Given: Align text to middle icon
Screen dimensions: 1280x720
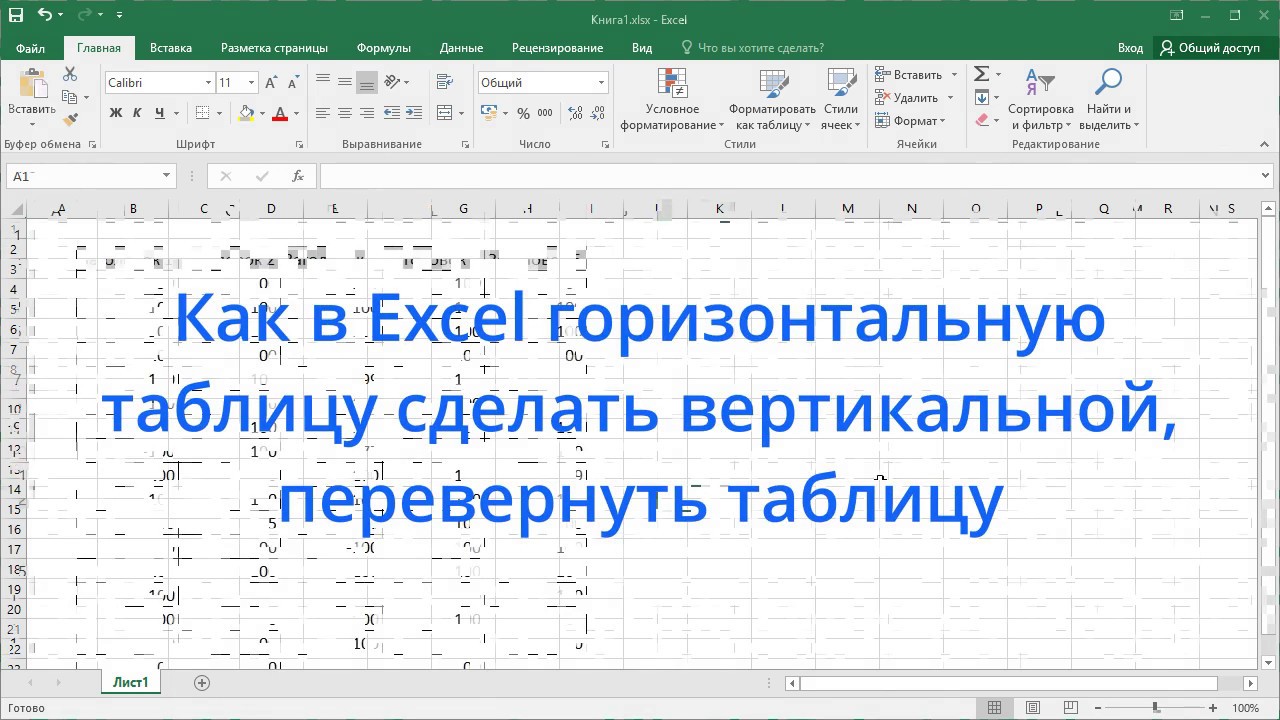Looking at the screenshot, I should tap(345, 82).
